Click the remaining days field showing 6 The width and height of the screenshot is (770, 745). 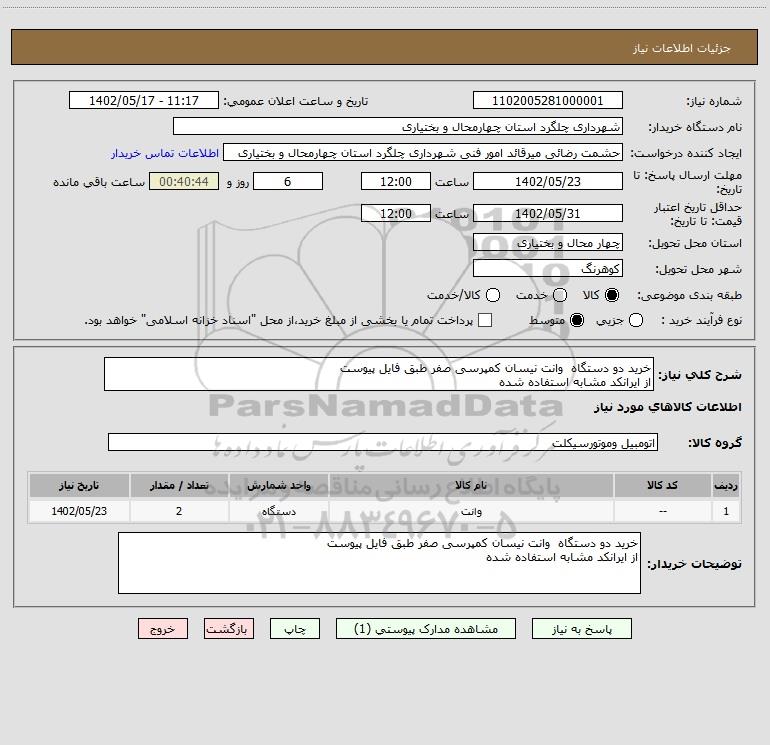point(288,181)
